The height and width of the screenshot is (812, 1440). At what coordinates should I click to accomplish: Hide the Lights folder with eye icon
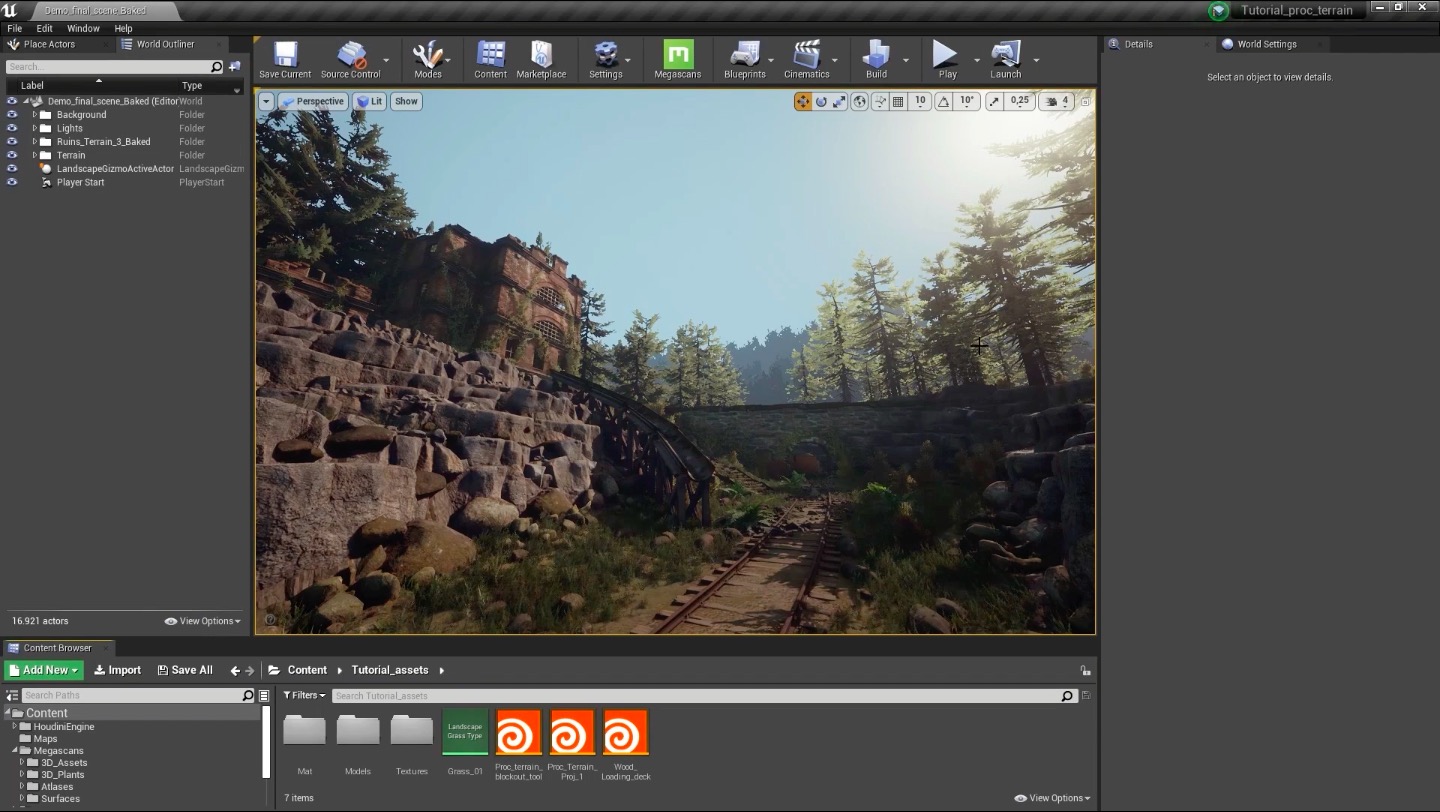tap(12, 128)
